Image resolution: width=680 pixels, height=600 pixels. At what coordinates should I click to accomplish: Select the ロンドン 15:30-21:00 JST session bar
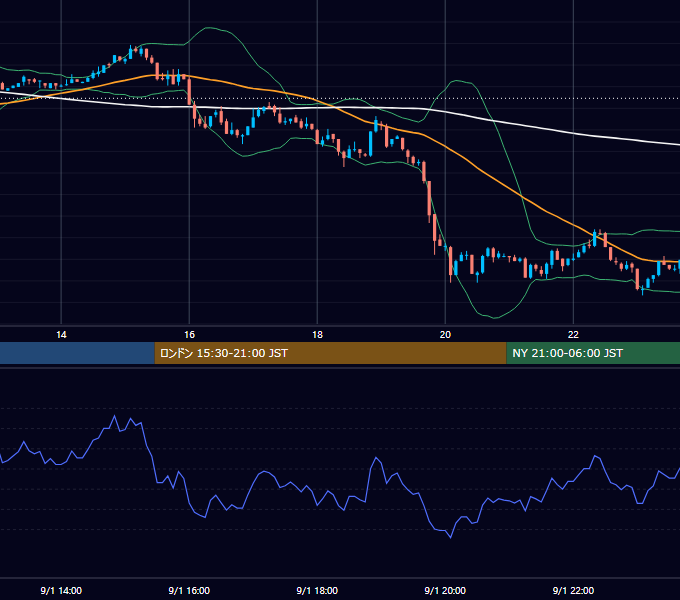330,353
